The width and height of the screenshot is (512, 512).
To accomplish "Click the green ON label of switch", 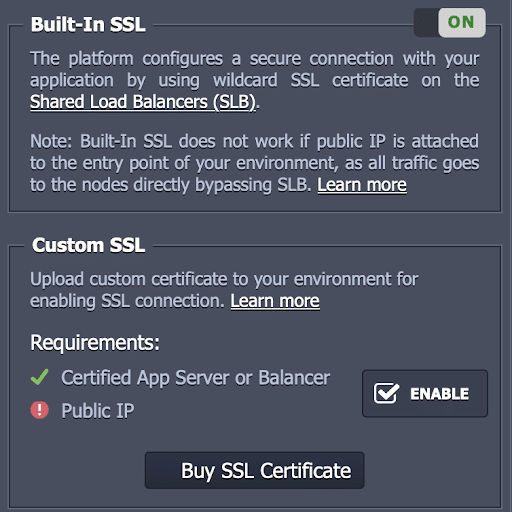I will click(x=461, y=22).
